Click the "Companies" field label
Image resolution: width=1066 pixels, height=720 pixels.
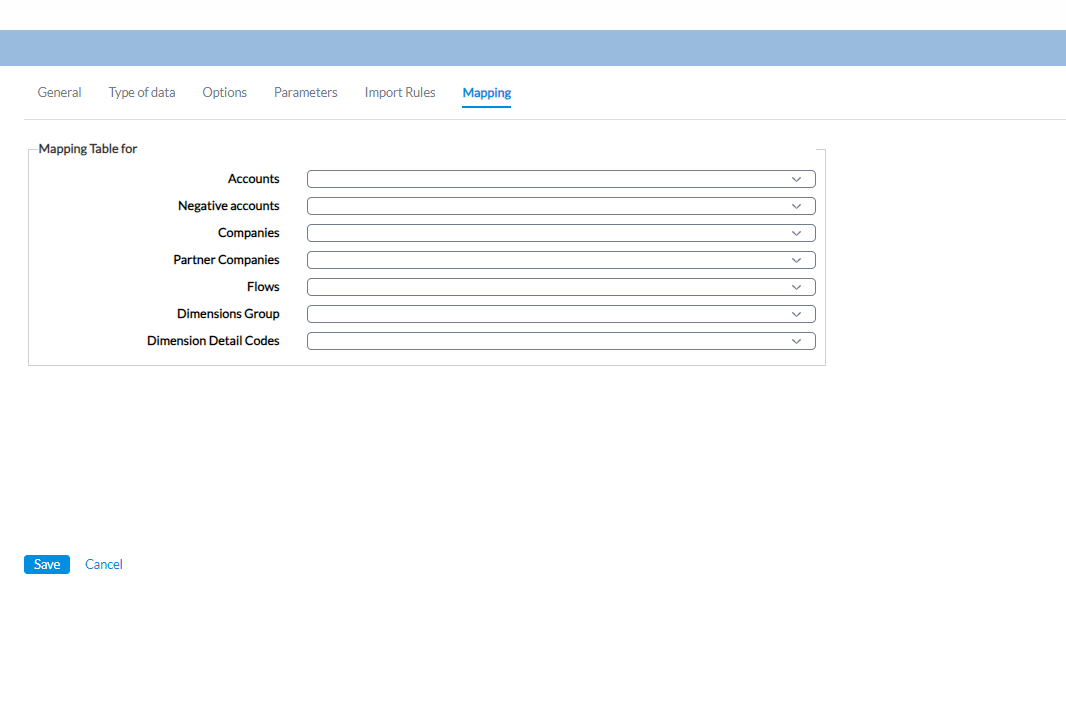tap(249, 233)
